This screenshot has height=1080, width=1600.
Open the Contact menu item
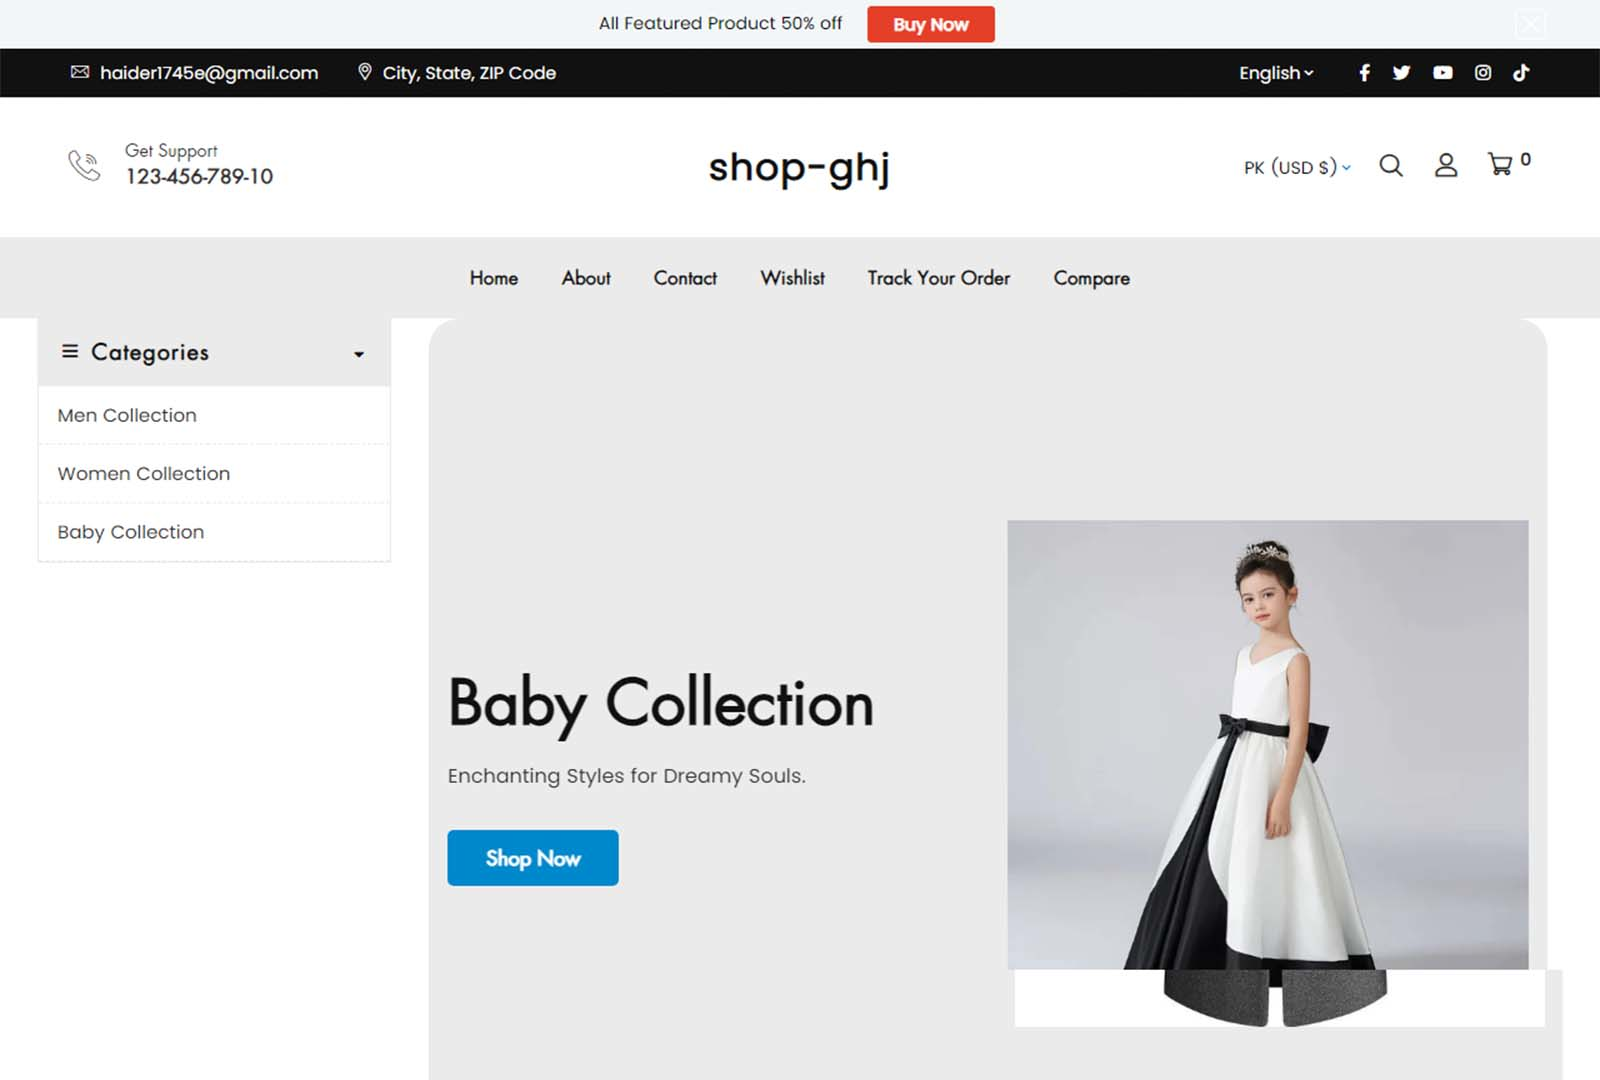(685, 278)
